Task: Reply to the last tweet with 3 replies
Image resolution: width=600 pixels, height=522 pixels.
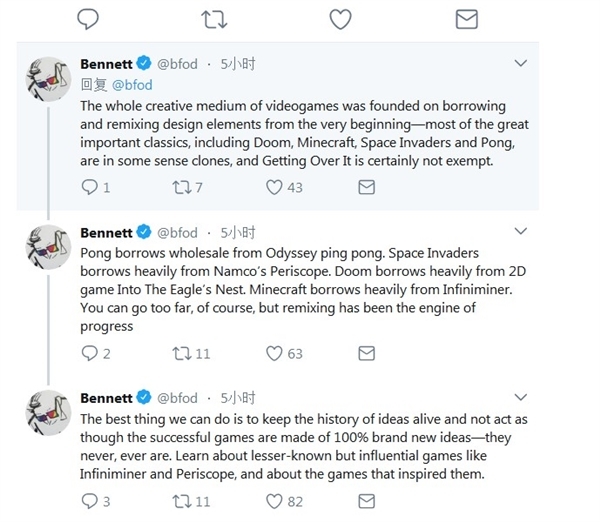Action: (89, 501)
